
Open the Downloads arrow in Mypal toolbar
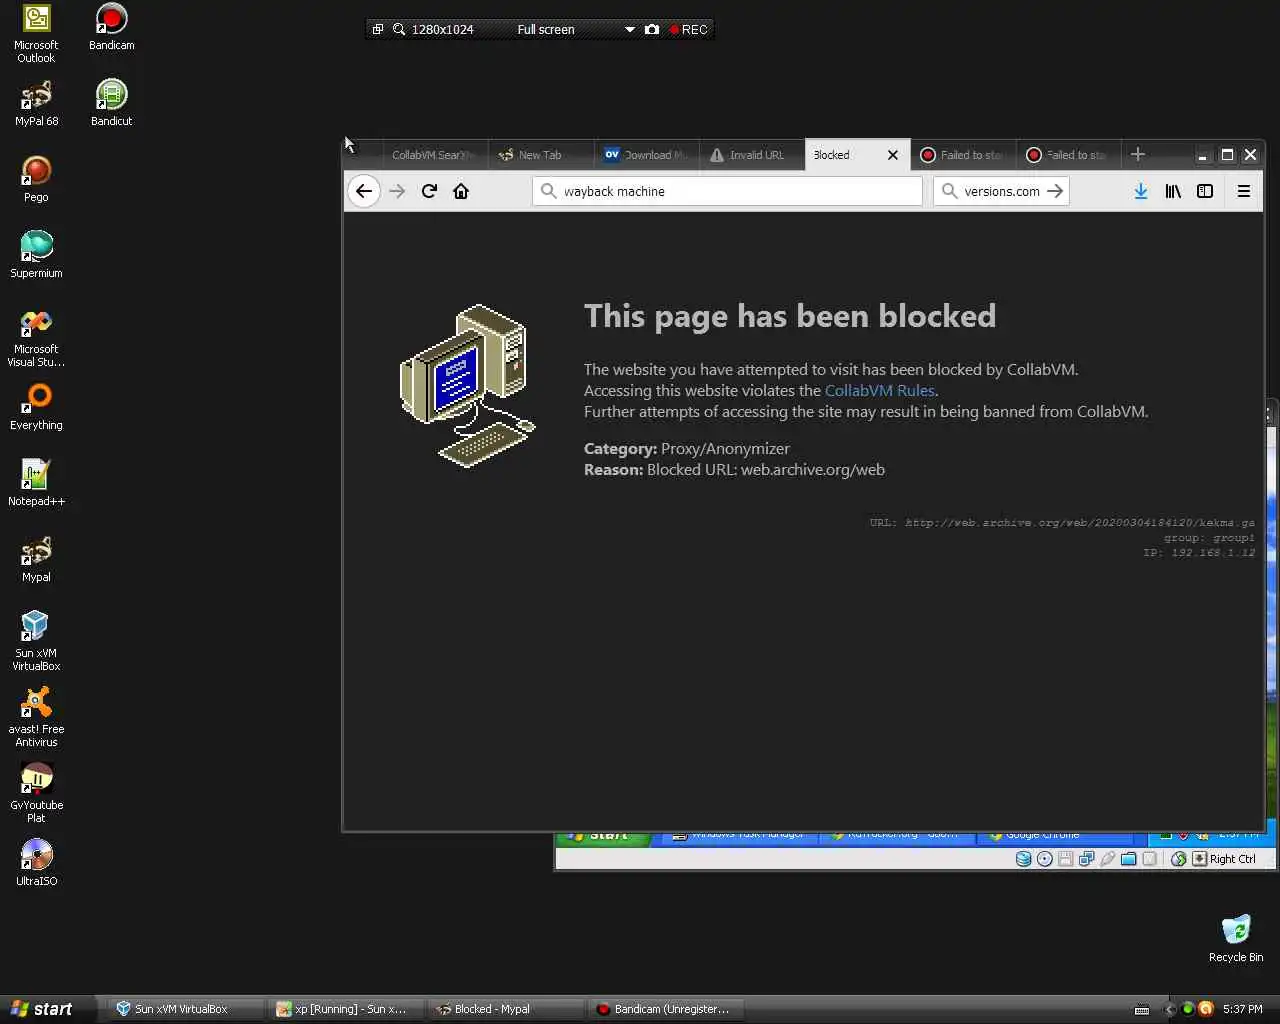click(1140, 191)
